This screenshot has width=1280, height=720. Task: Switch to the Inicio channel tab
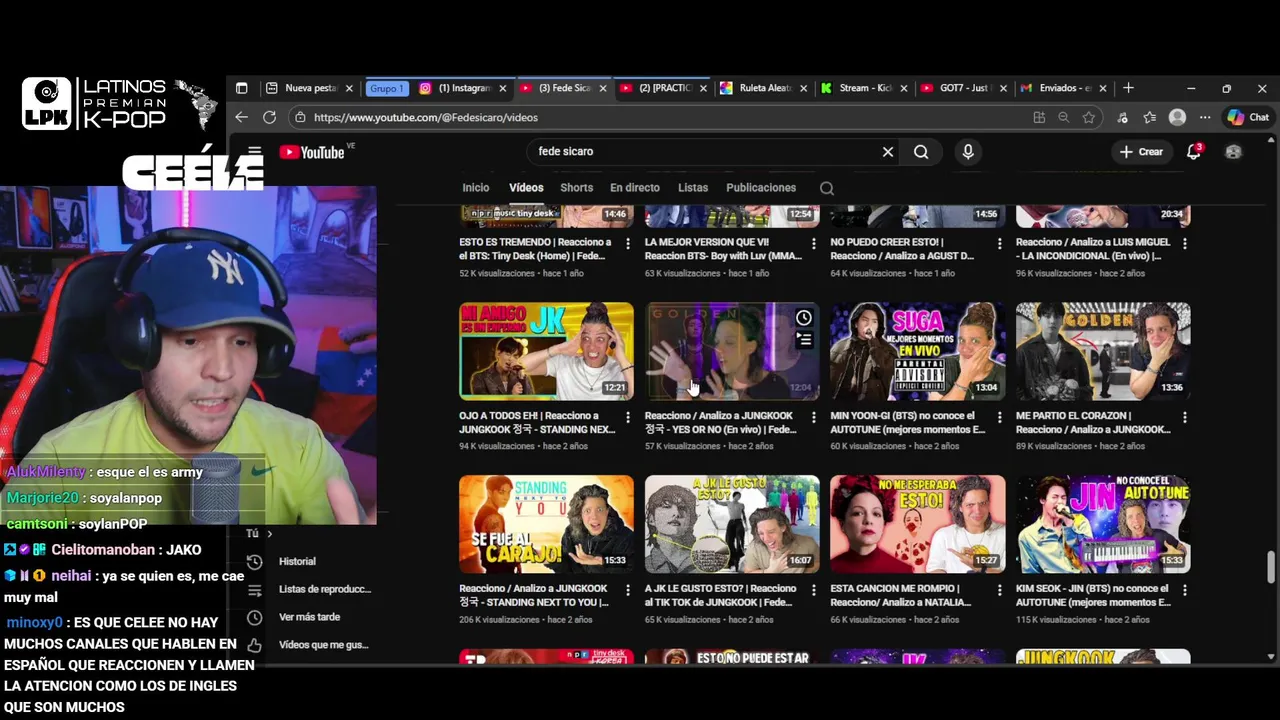tap(476, 188)
